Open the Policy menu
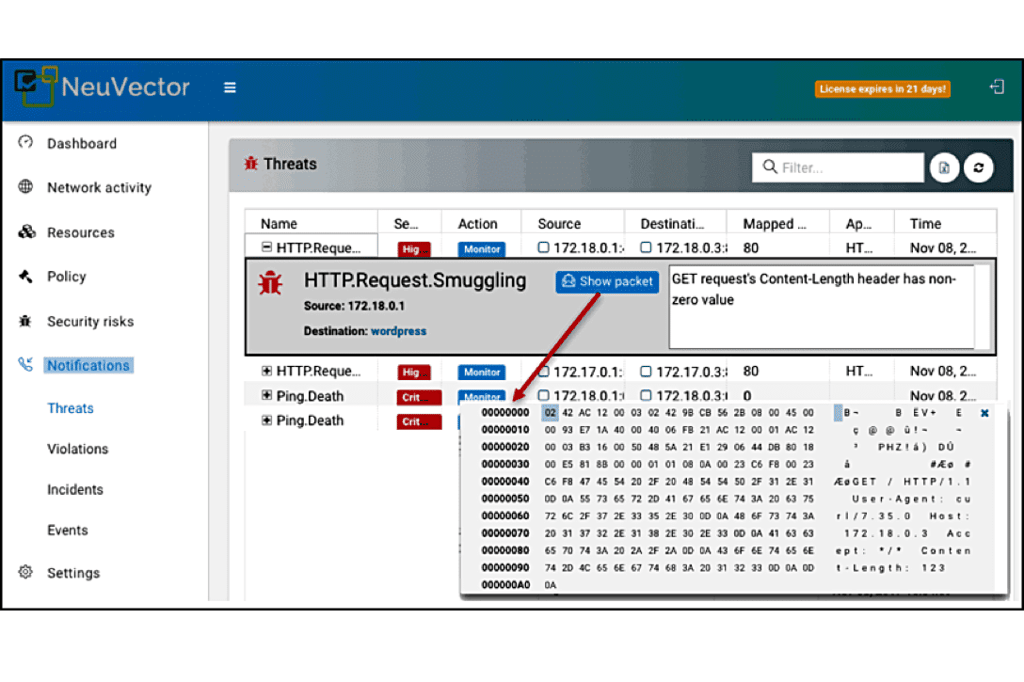 (x=67, y=276)
